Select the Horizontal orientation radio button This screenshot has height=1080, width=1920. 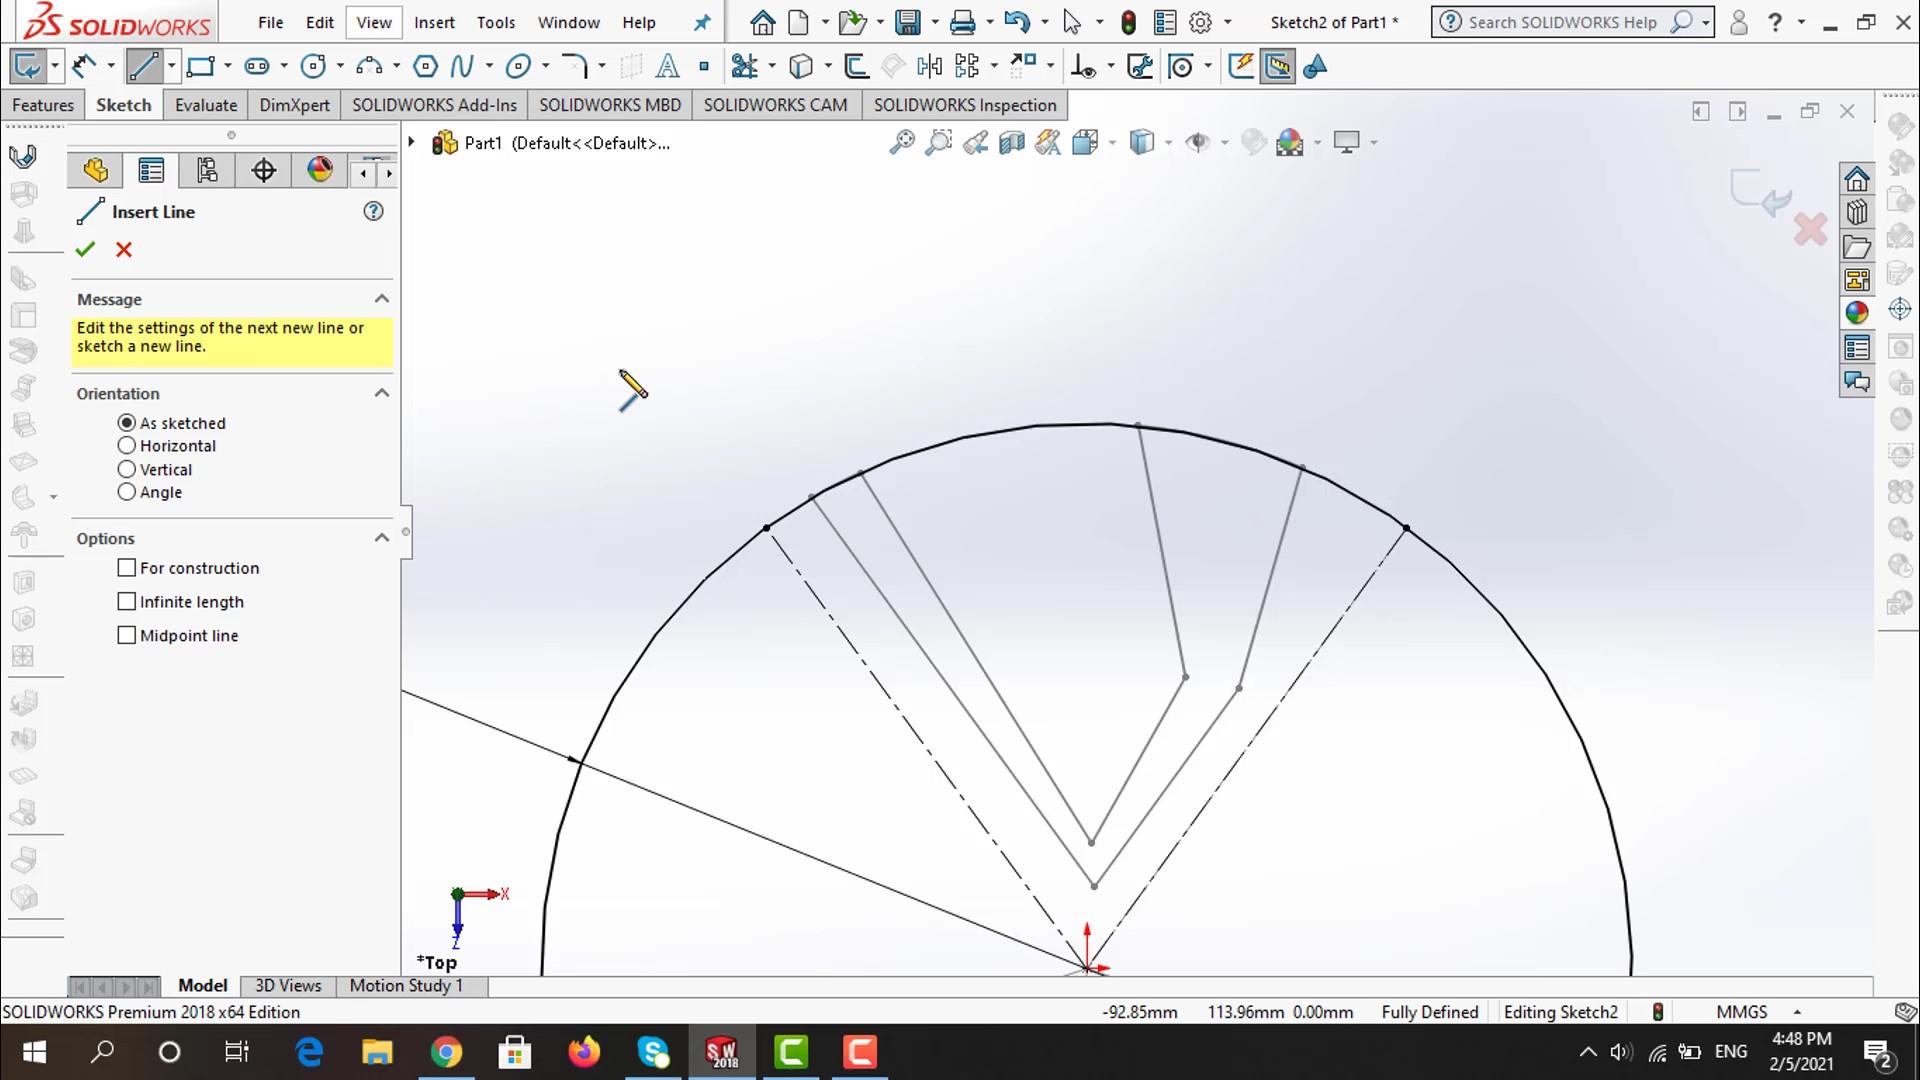pos(127,446)
